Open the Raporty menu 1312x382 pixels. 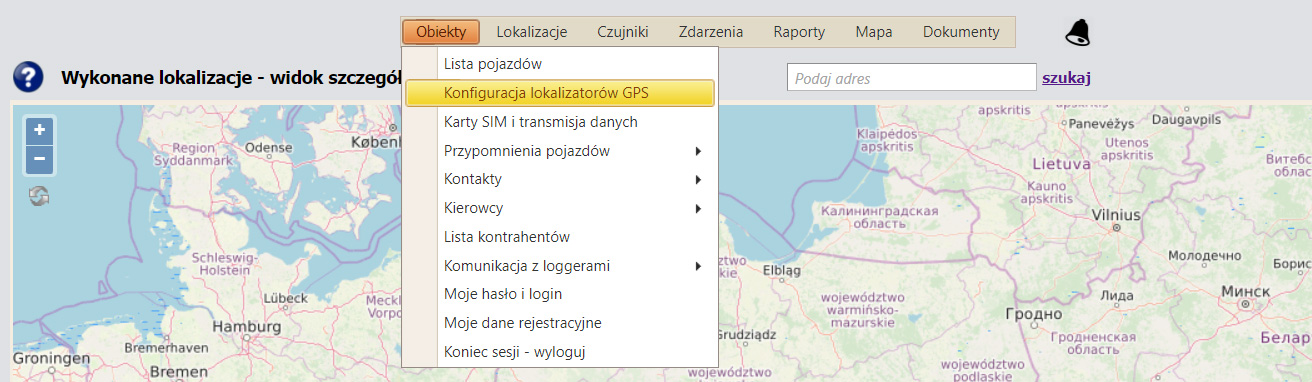coord(799,32)
